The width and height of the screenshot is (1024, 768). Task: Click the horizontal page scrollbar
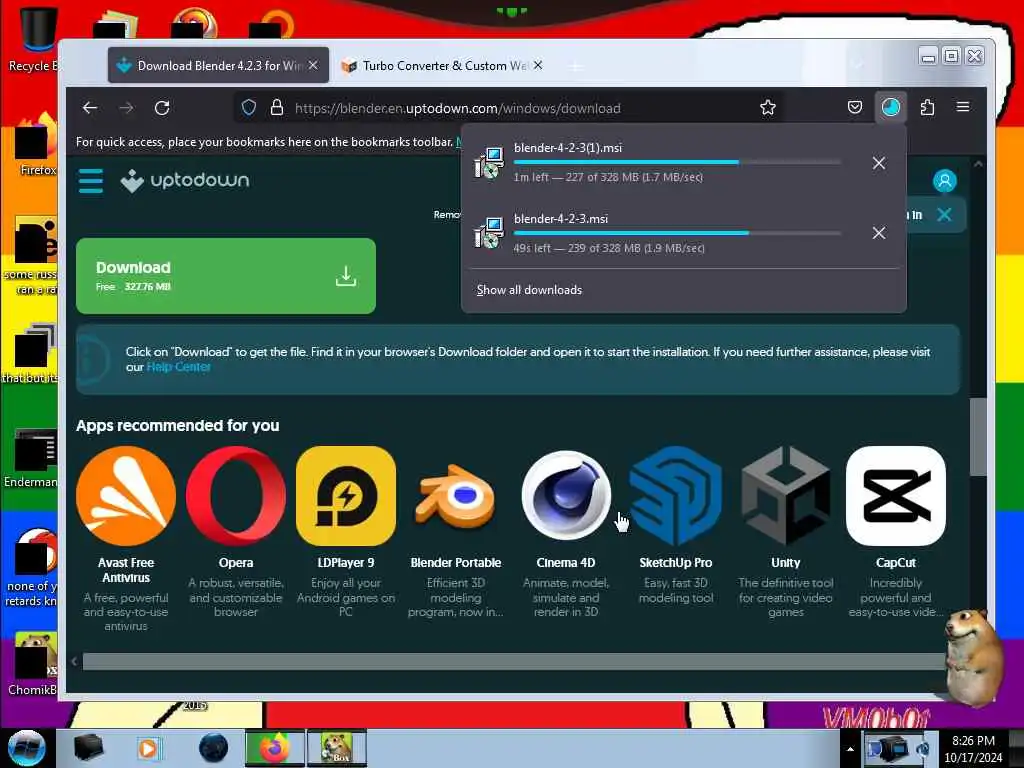[513, 662]
